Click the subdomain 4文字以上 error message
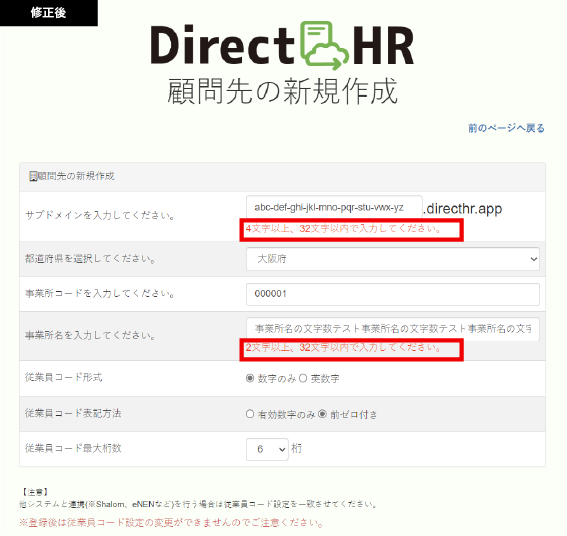 click(344, 229)
